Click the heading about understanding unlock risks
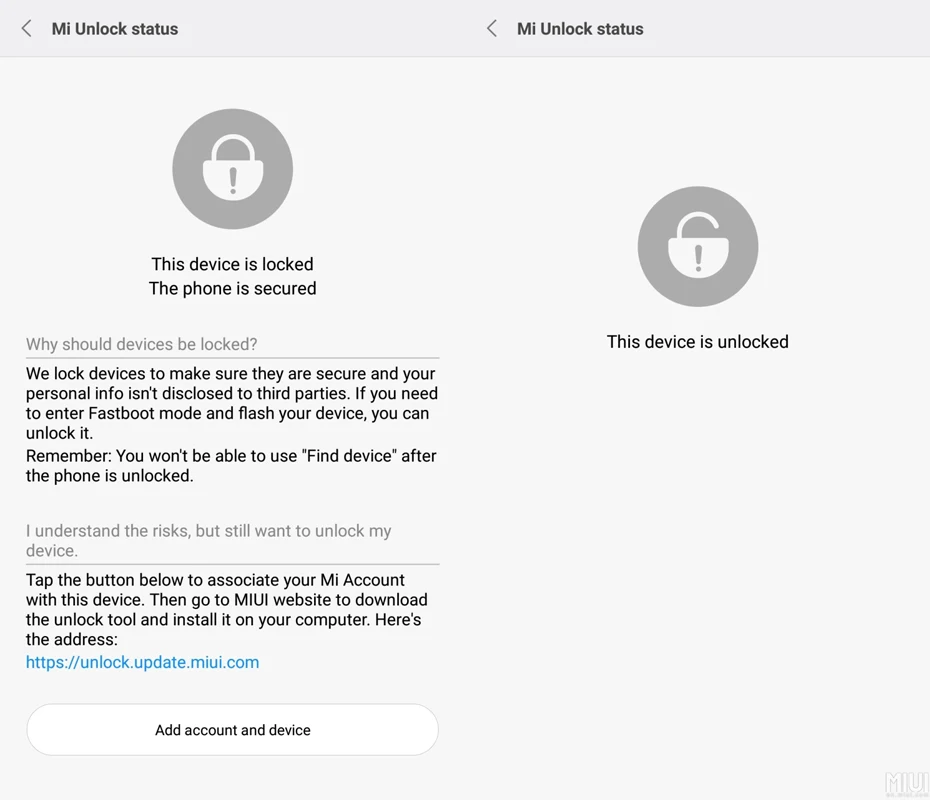Screen dimensions: 930x800 click(x=208, y=540)
